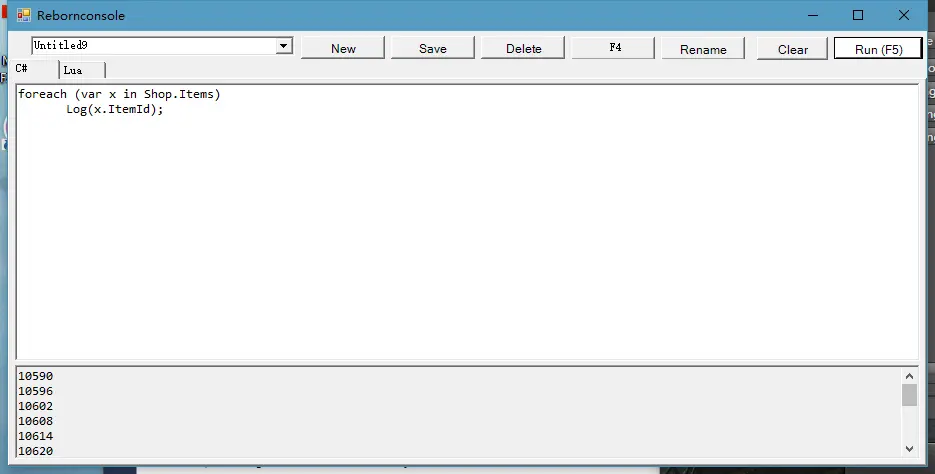The image size is (935, 474).
Task: Maximize the Rebornconsole window
Action: click(x=857, y=16)
